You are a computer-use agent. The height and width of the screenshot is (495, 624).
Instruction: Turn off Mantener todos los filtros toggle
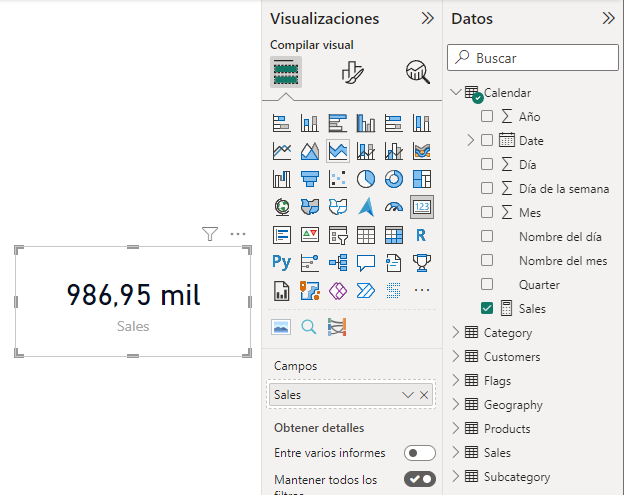click(419, 479)
